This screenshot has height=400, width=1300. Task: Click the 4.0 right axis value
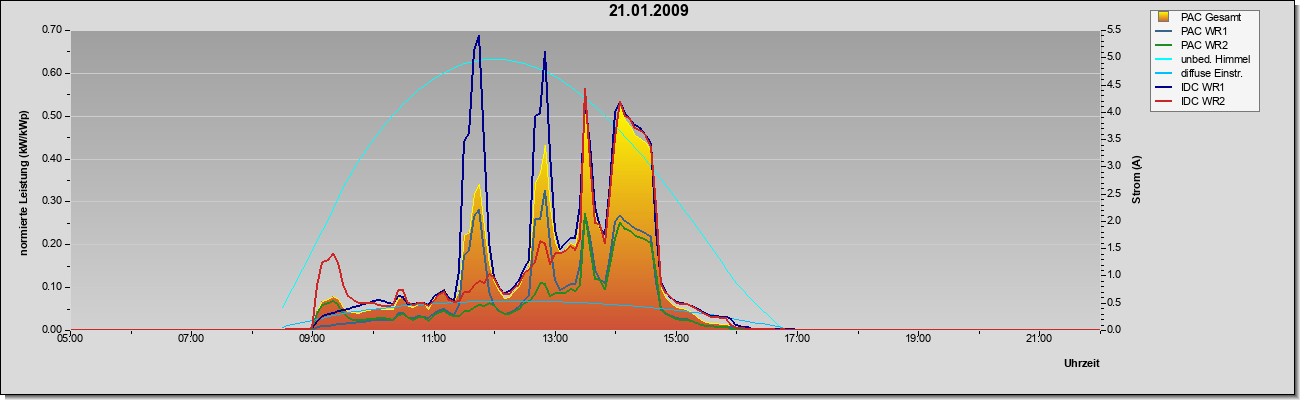tap(1114, 112)
